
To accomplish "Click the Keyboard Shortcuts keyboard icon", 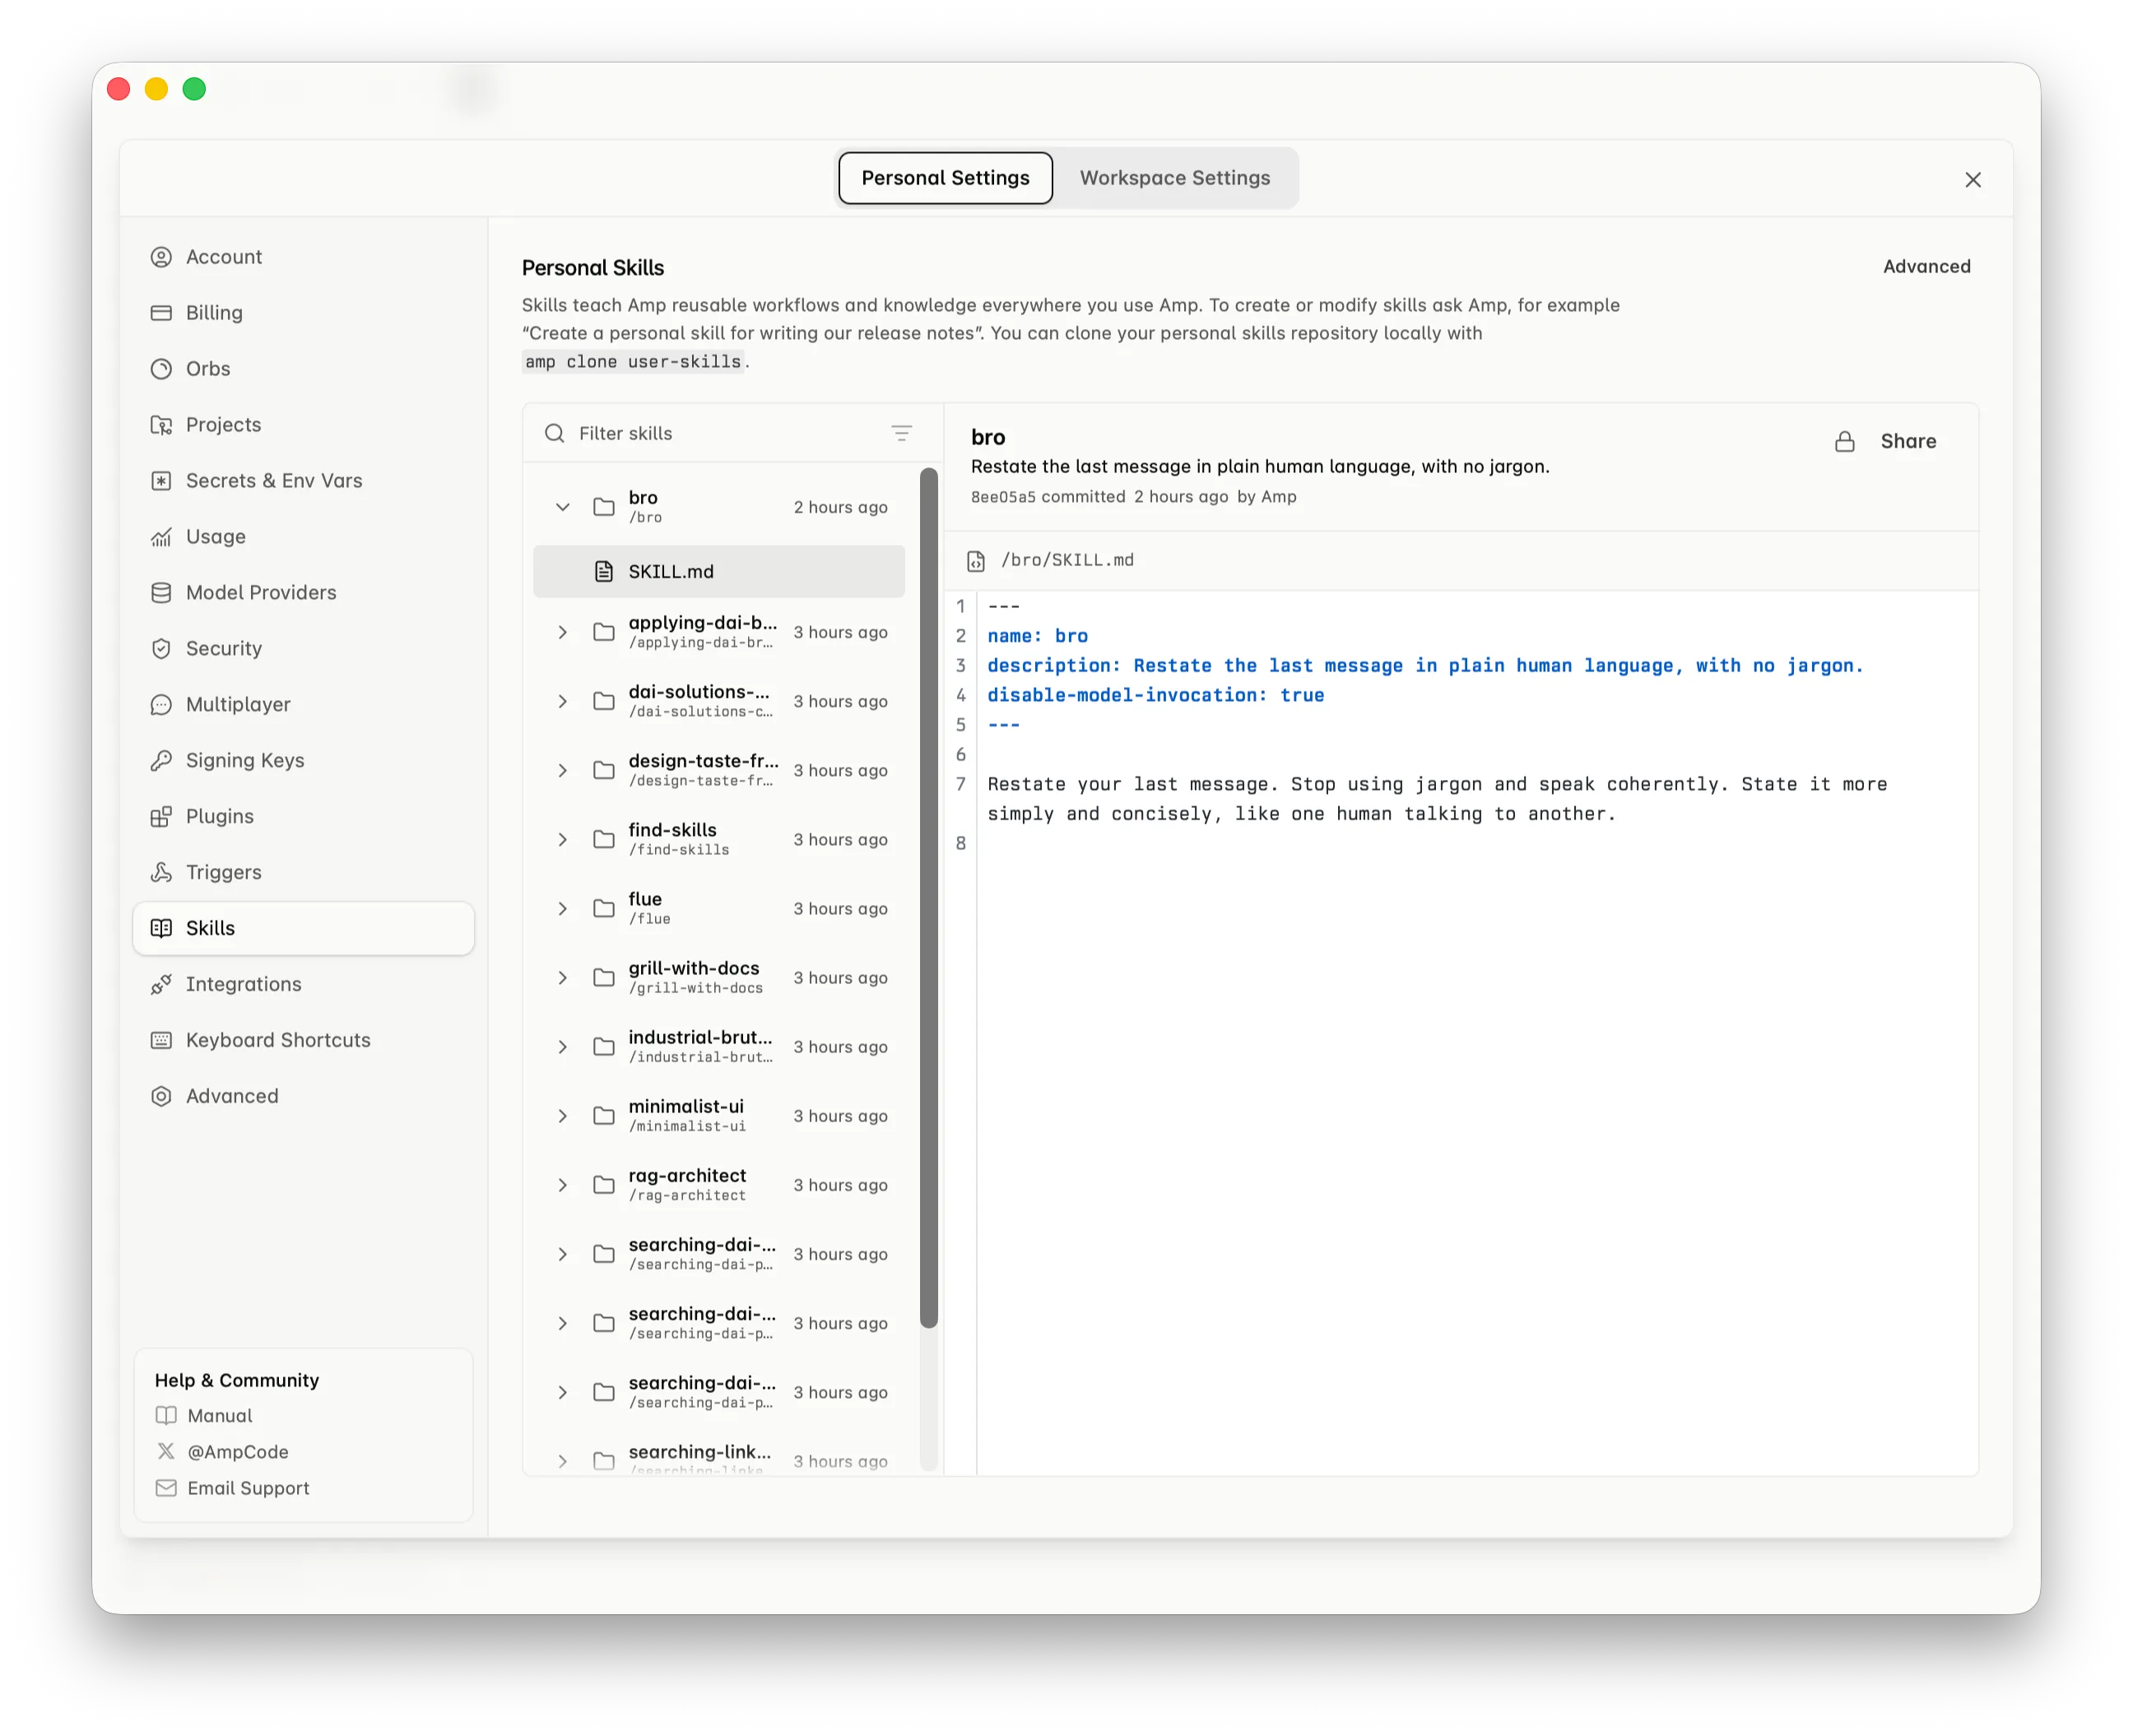I will (x=161, y=1041).
